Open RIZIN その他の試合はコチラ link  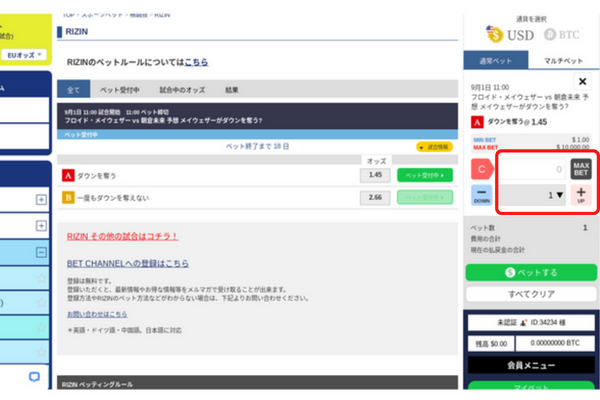(122, 237)
